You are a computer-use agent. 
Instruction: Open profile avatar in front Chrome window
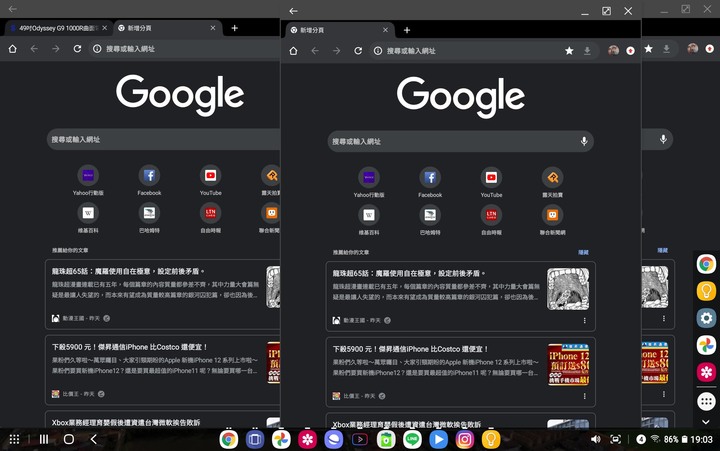[x=613, y=51]
